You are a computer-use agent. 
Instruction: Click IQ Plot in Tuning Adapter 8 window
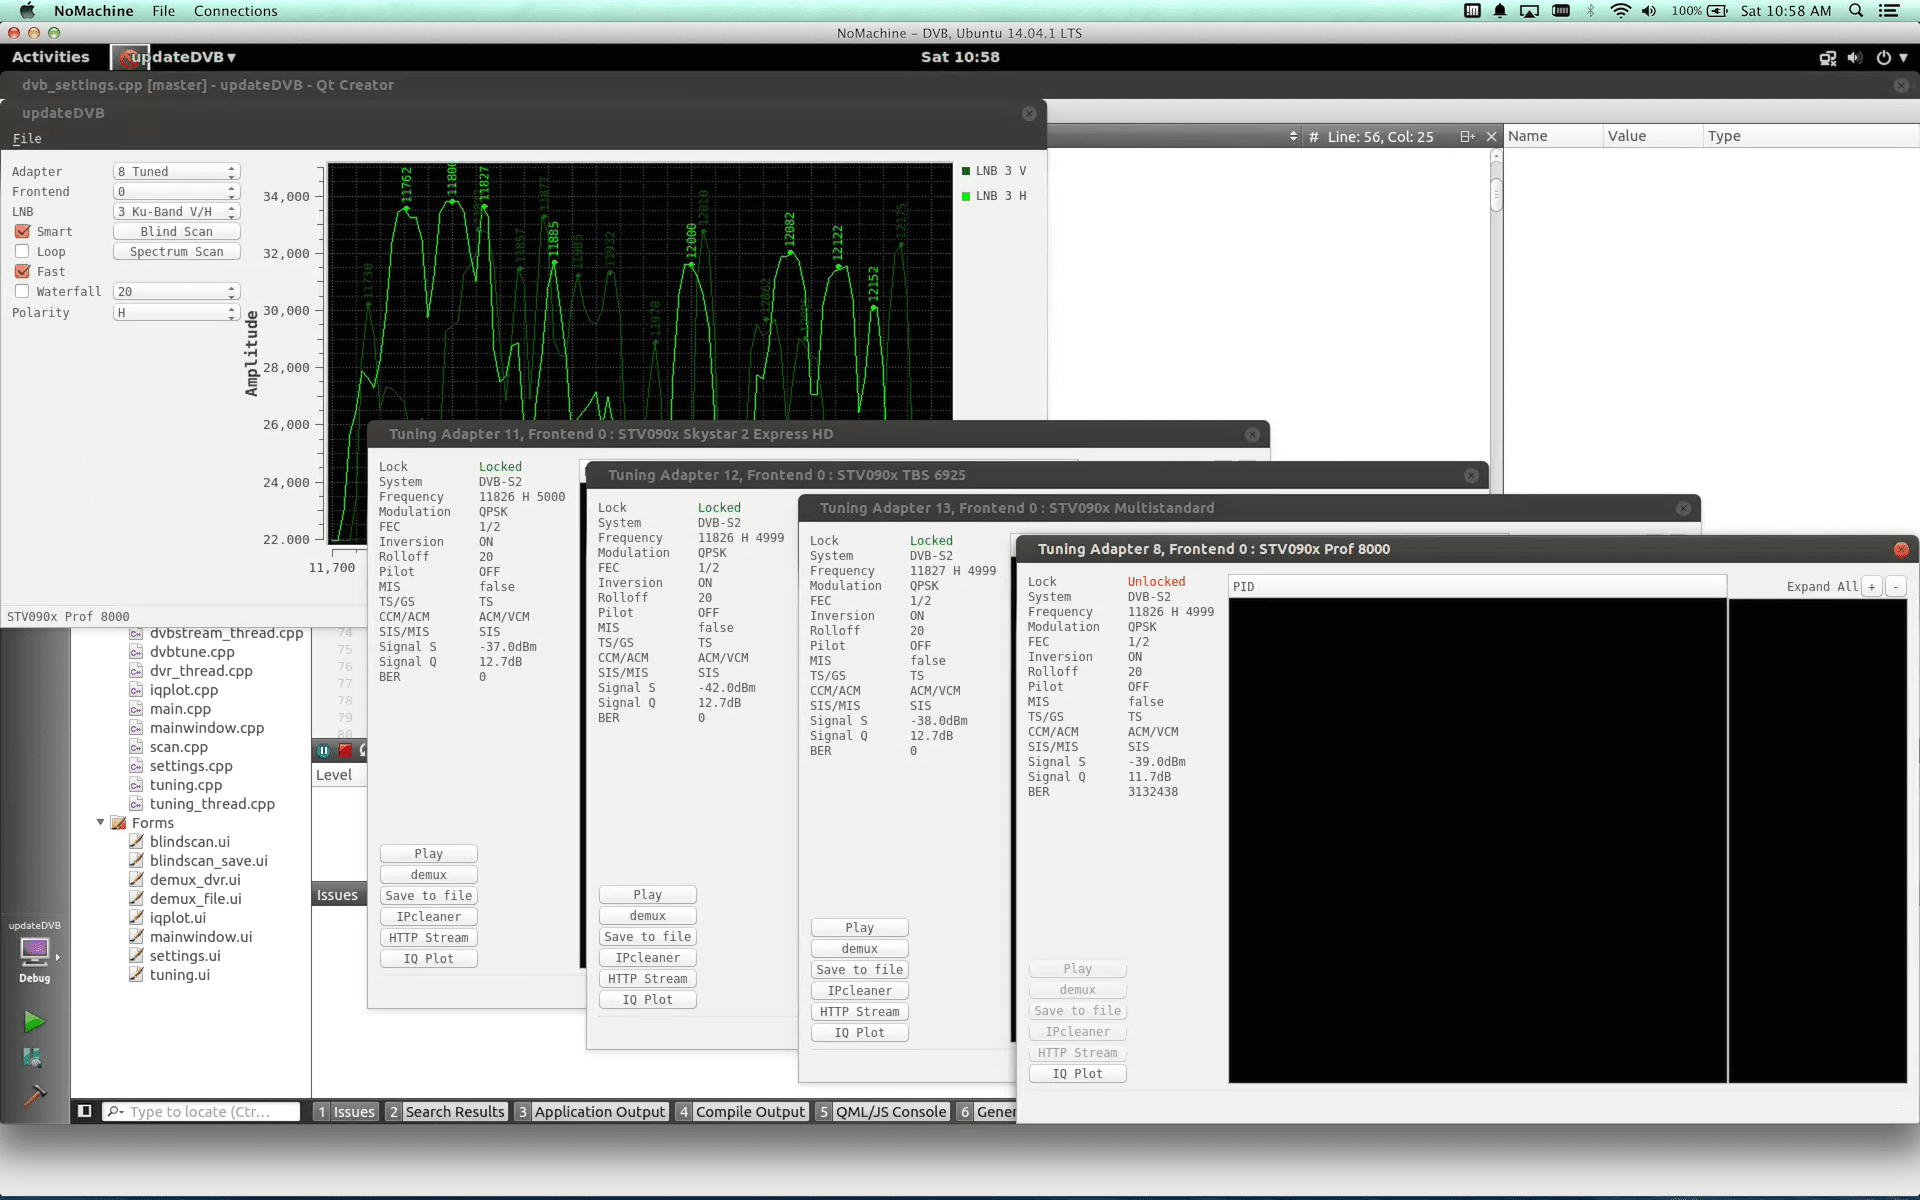(1077, 1073)
